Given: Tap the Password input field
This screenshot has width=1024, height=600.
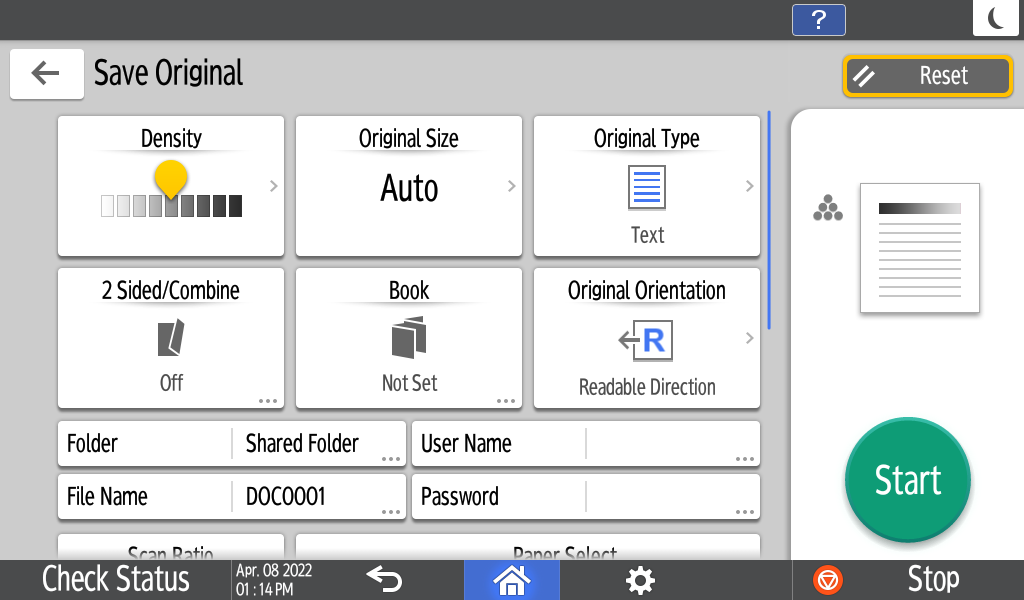Looking at the screenshot, I should (672, 497).
